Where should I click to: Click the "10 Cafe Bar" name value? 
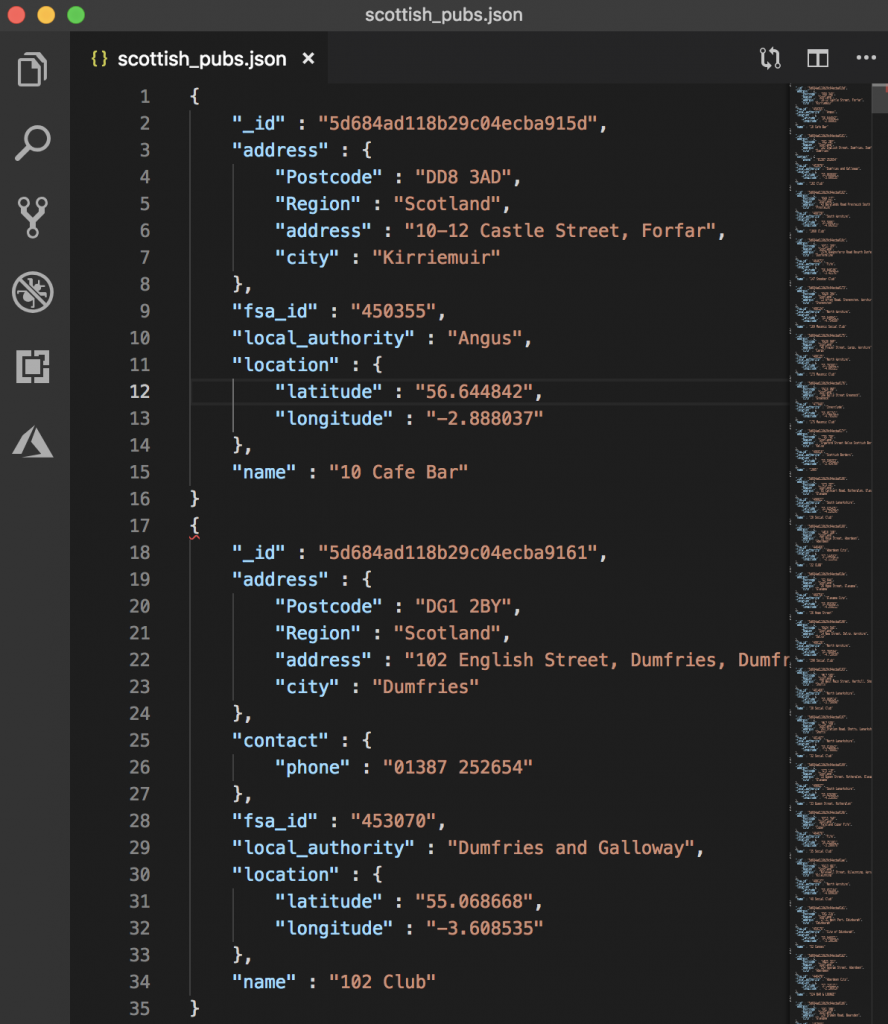[x=398, y=472]
